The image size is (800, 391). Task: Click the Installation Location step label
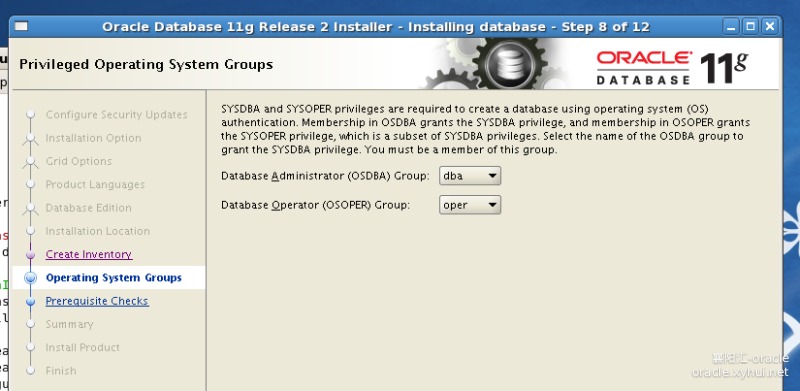[x=97, y=231]
